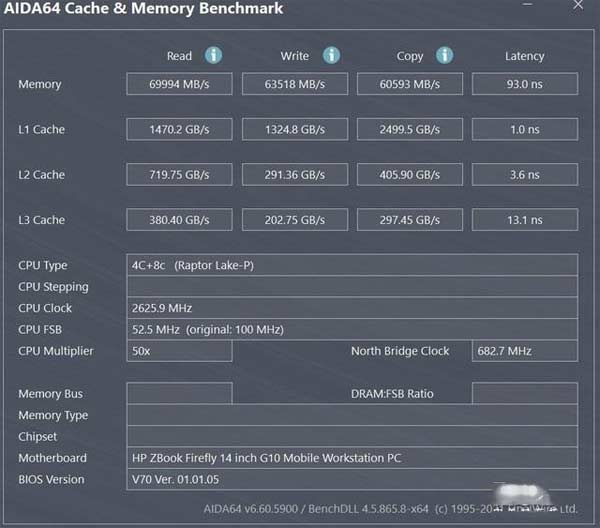Click the info icon next to Read

[x=214, y=56]
